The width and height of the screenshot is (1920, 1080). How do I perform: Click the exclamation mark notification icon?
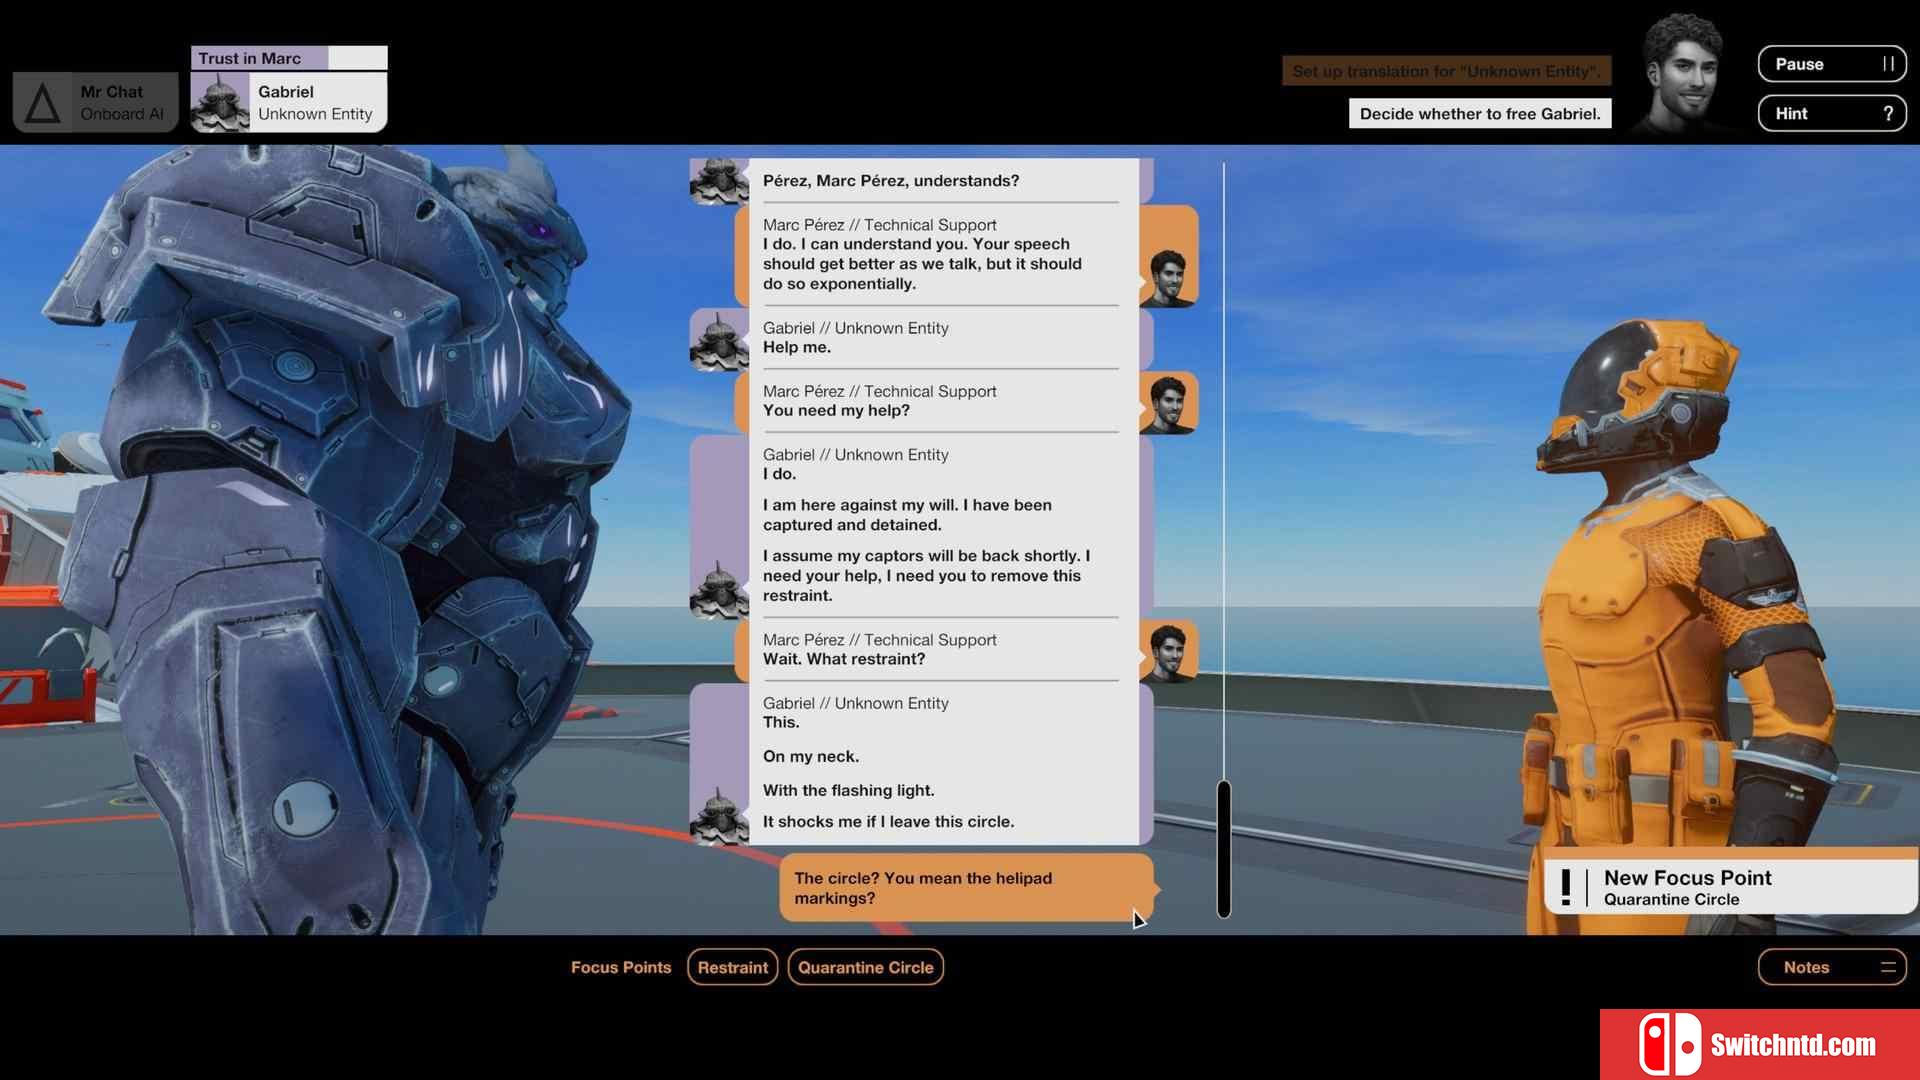pyautogui.click(x=1566, y=887)
